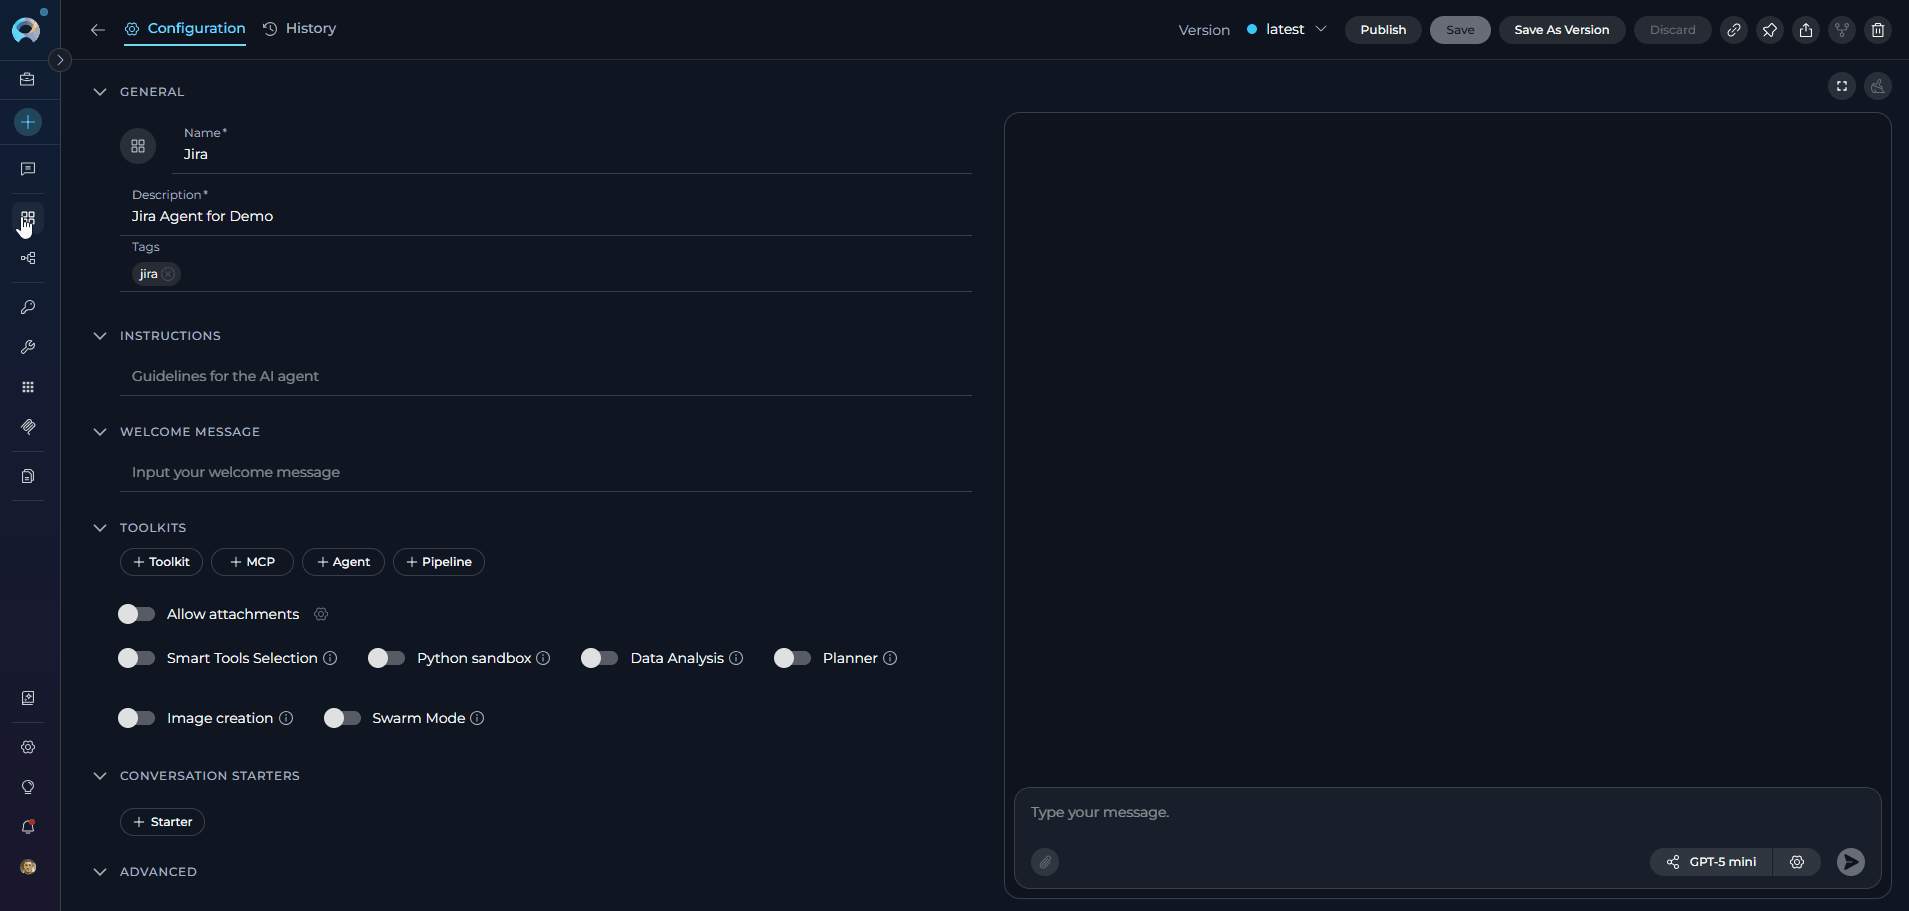Viewport: 1909px width, 911px height.
Task: Add a Toolkit with the + Toolkit button
Action: pos(161,562)
